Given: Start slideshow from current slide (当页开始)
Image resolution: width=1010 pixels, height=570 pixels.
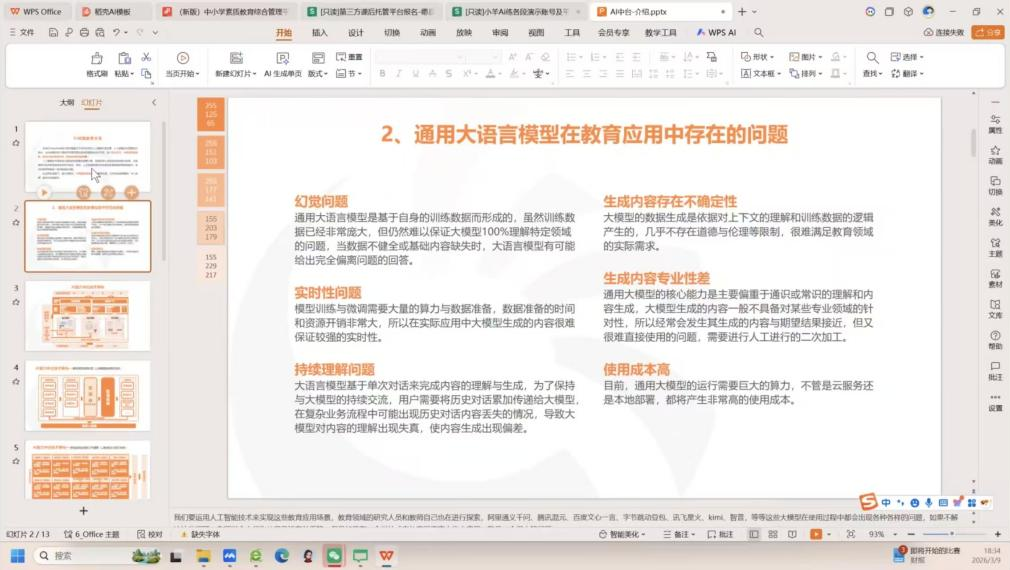Looking at the screenshot, I should click(x=182, y=59).
